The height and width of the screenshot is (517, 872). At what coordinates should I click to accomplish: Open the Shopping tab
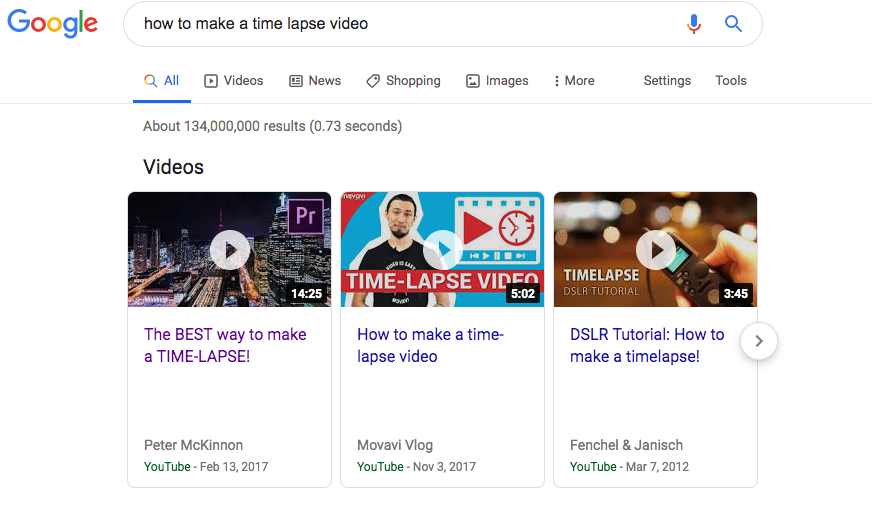pos(403,81)
